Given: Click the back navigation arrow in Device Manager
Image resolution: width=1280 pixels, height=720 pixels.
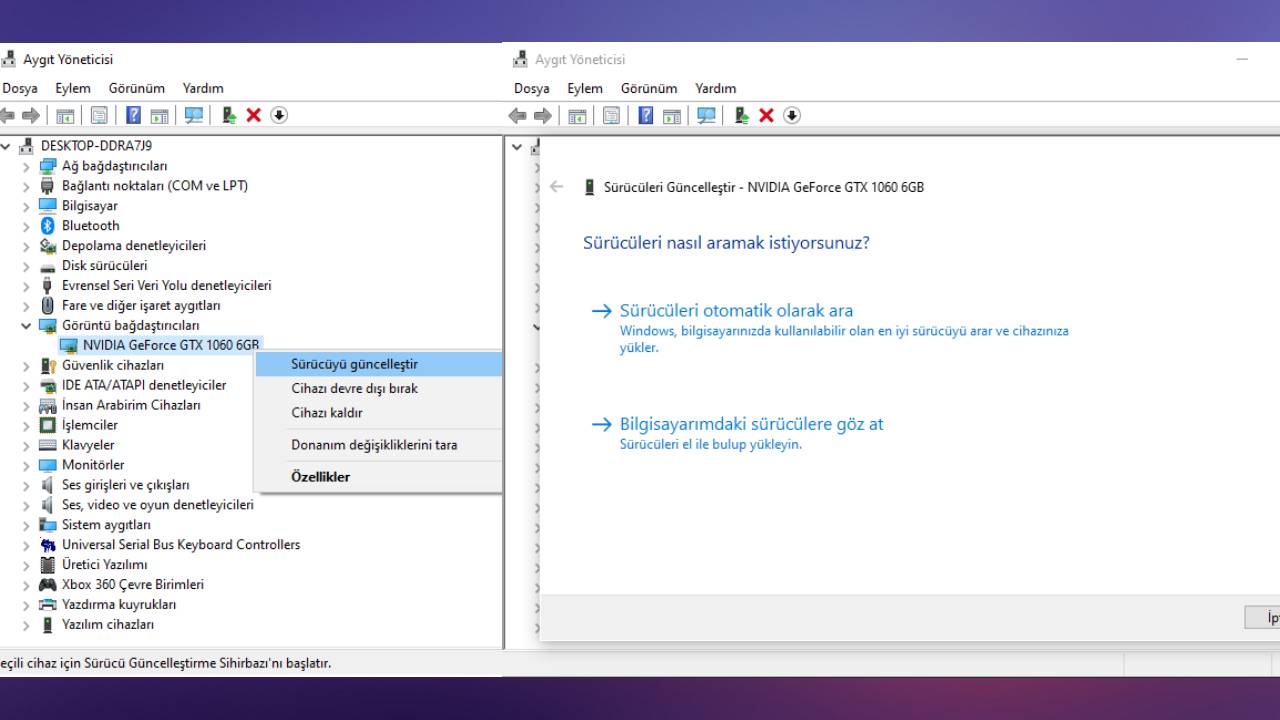Looking at the screenshot, I should point(8,115).
